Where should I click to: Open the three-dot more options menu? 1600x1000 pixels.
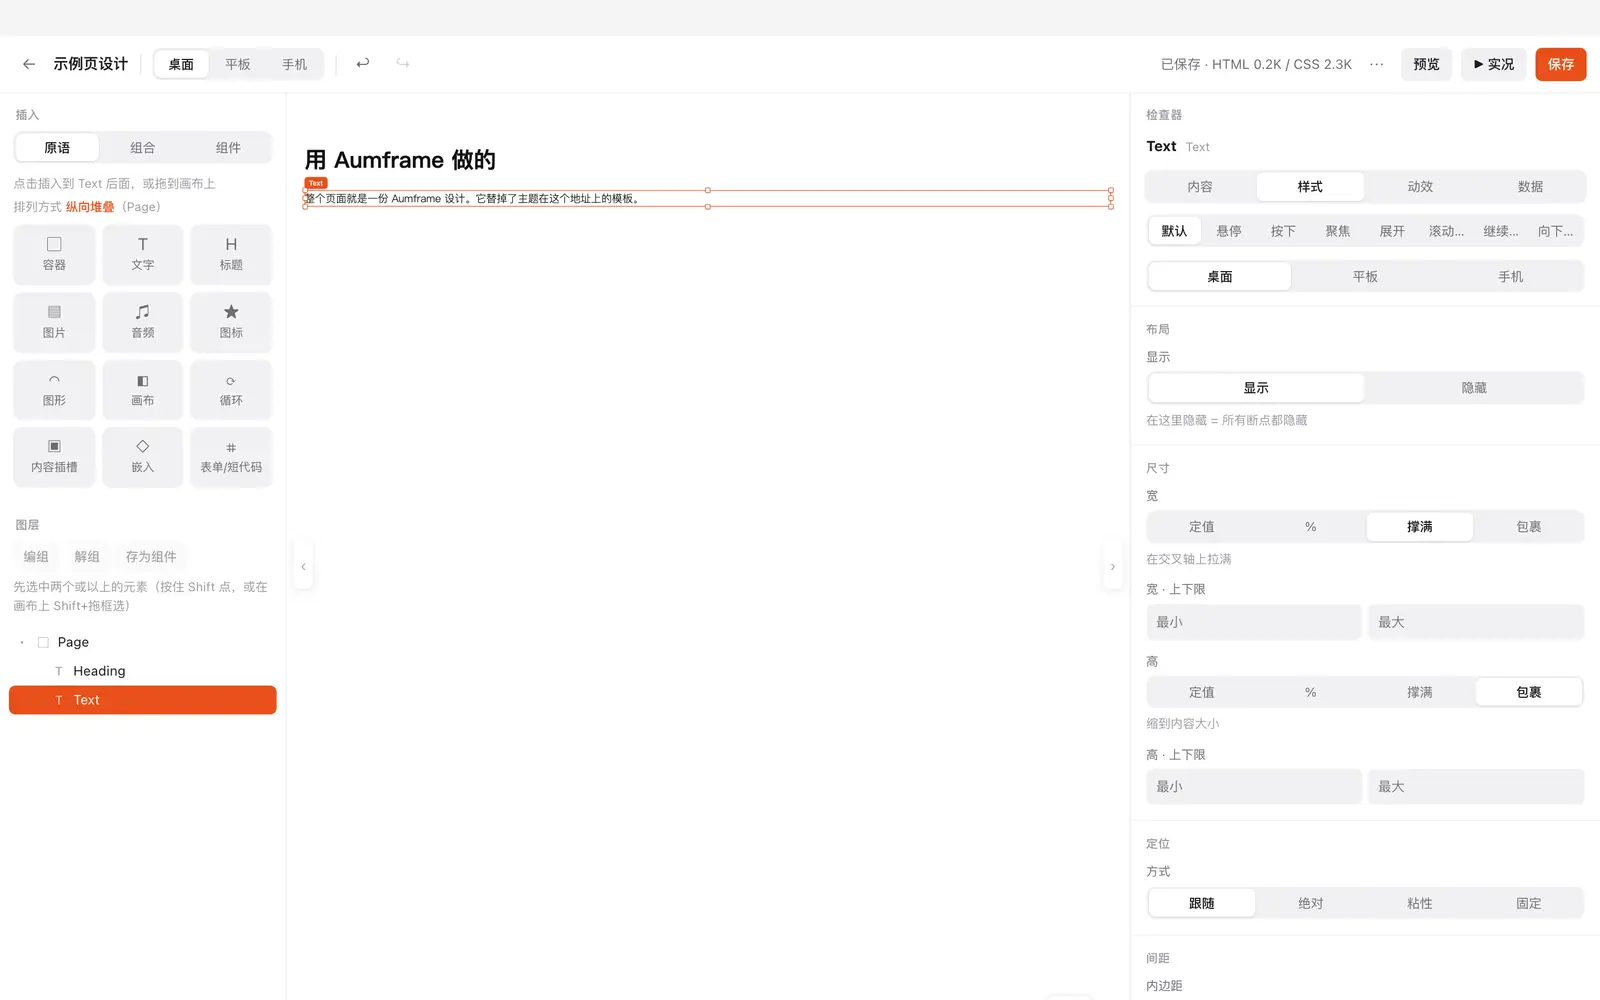click(1377, 64)
